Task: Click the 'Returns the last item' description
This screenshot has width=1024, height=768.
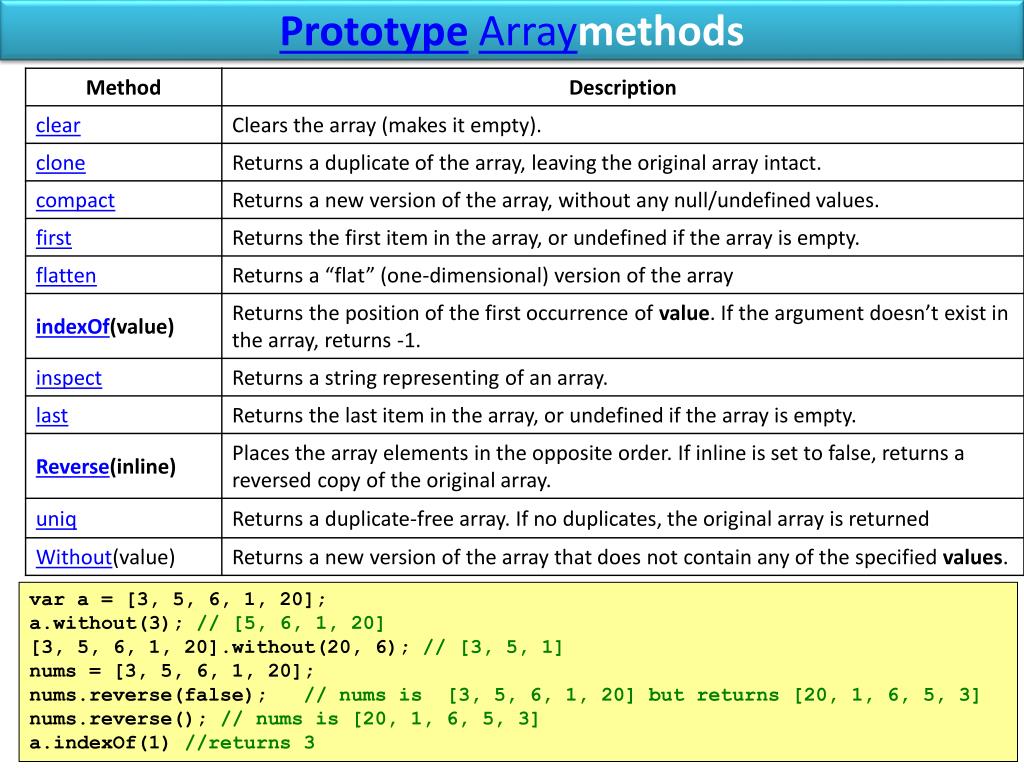Action: [544, 416]
